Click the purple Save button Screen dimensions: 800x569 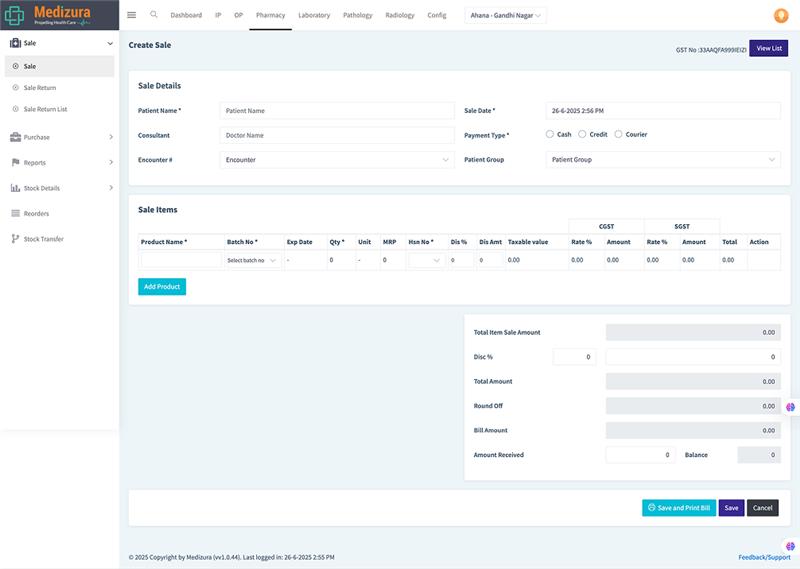point(731,508)
